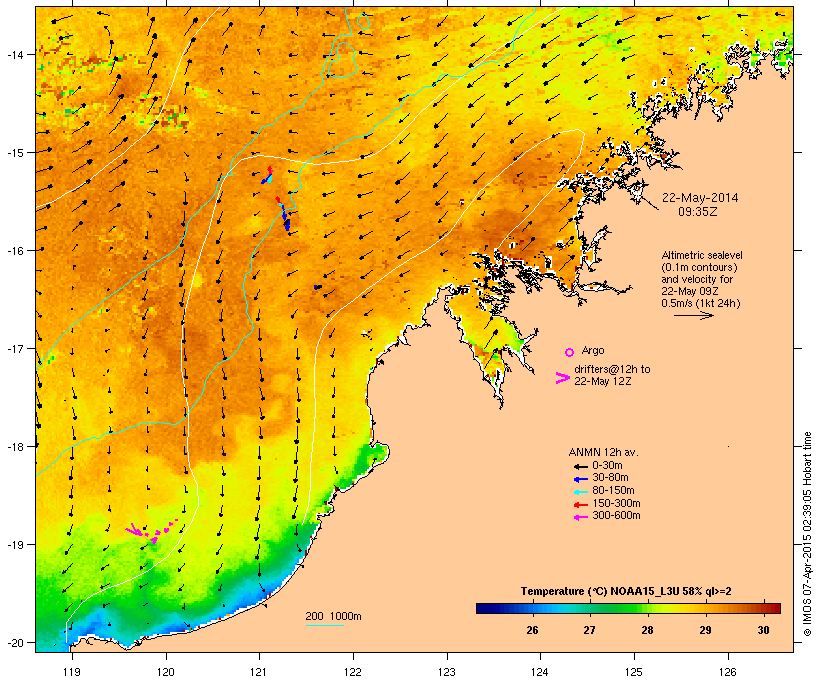Click the 30-80m depth label
The width and height of the screenshot is (820, 680).
[610, 478]
